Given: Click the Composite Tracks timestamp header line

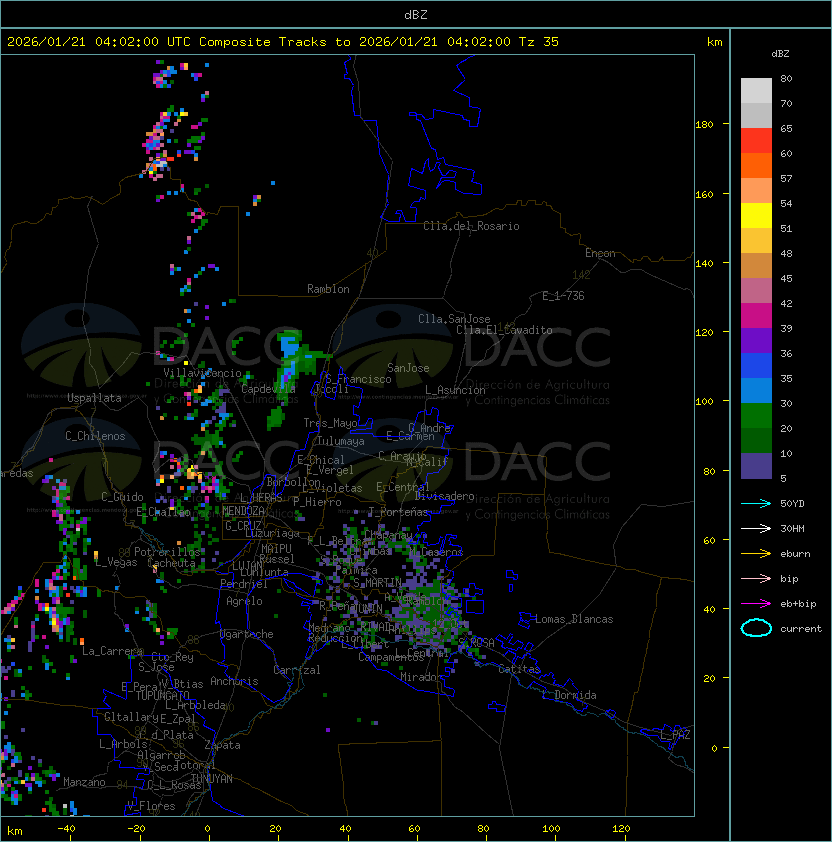Looking at the screenshot, I should click(283, 42).
